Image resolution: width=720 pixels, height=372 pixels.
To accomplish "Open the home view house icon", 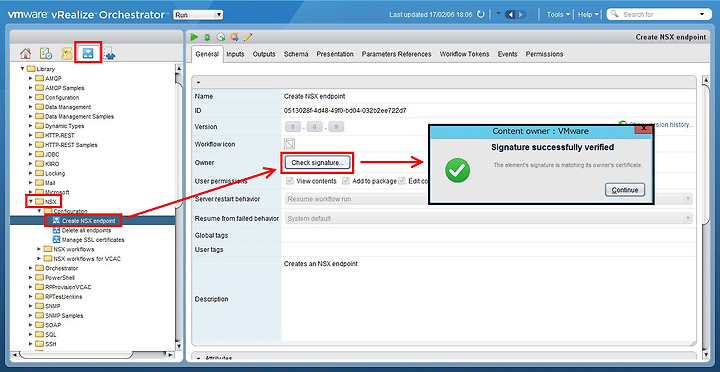I will (x=26, y=54).
